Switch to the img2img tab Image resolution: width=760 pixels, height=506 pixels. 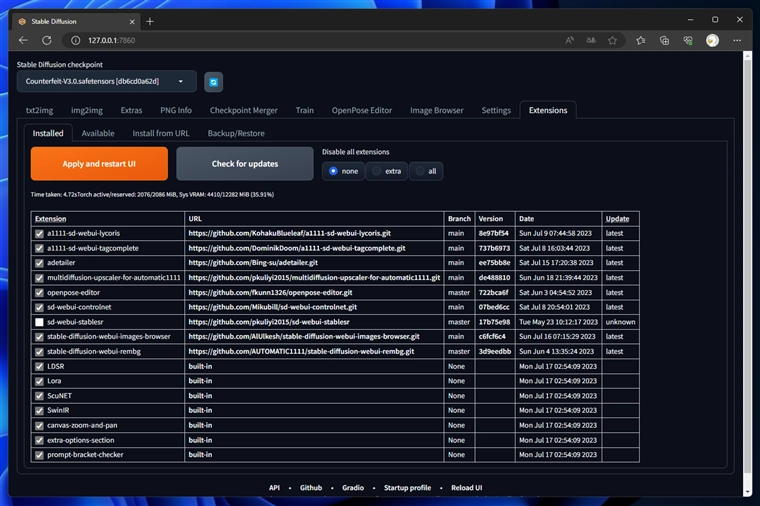(87, 111)
